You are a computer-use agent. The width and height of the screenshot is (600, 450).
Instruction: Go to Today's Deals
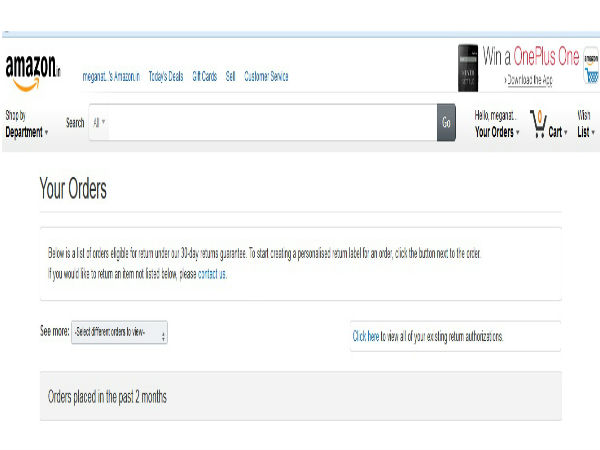tap(165, 77)
